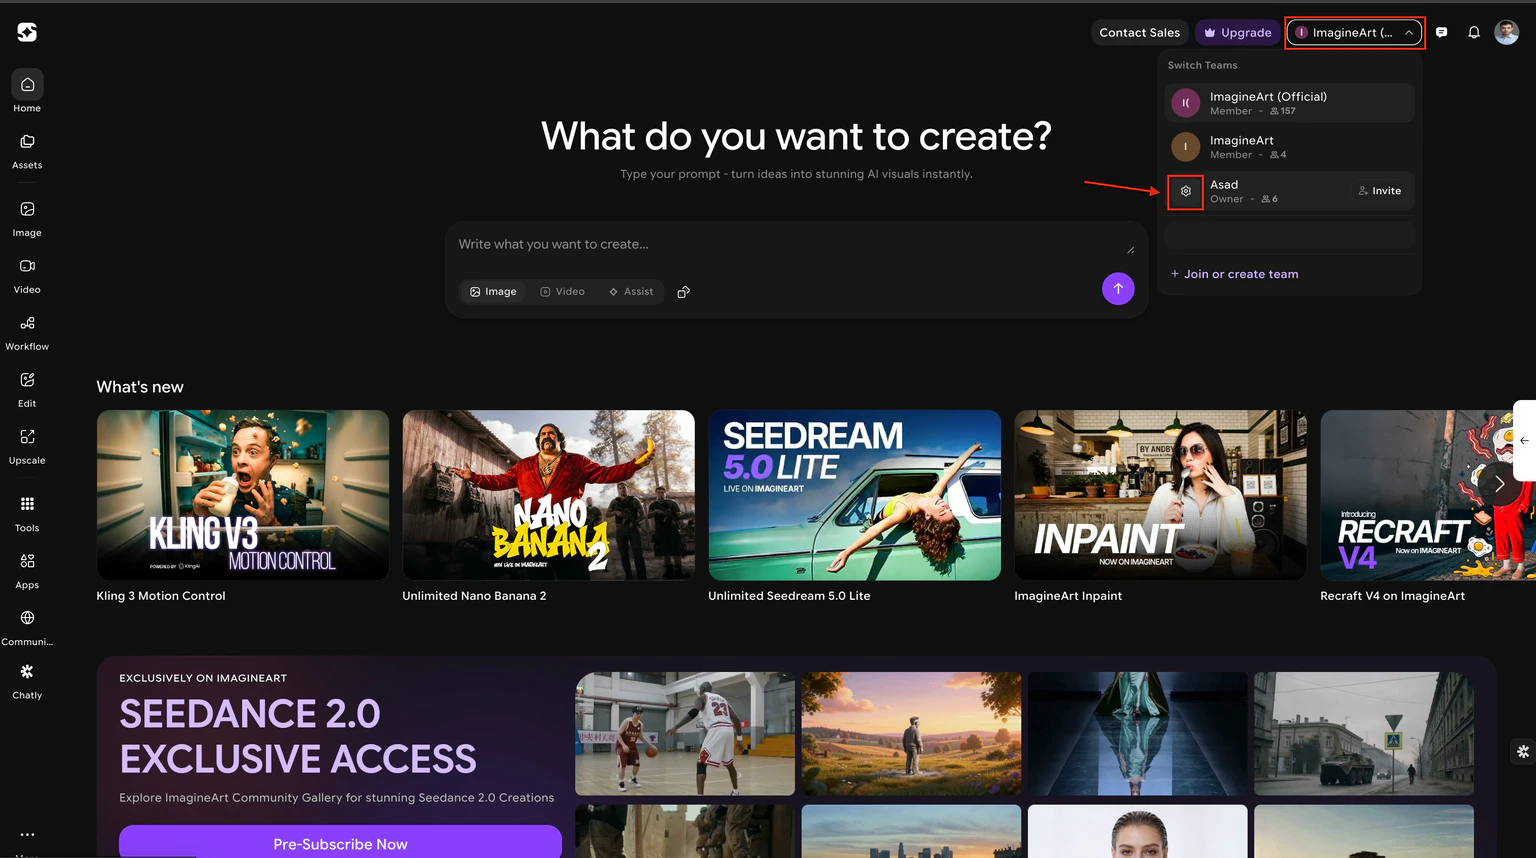This screenshot has width=1536, height=858.
Task: Open the Image tool in sidebar
Action: point(27,218)
